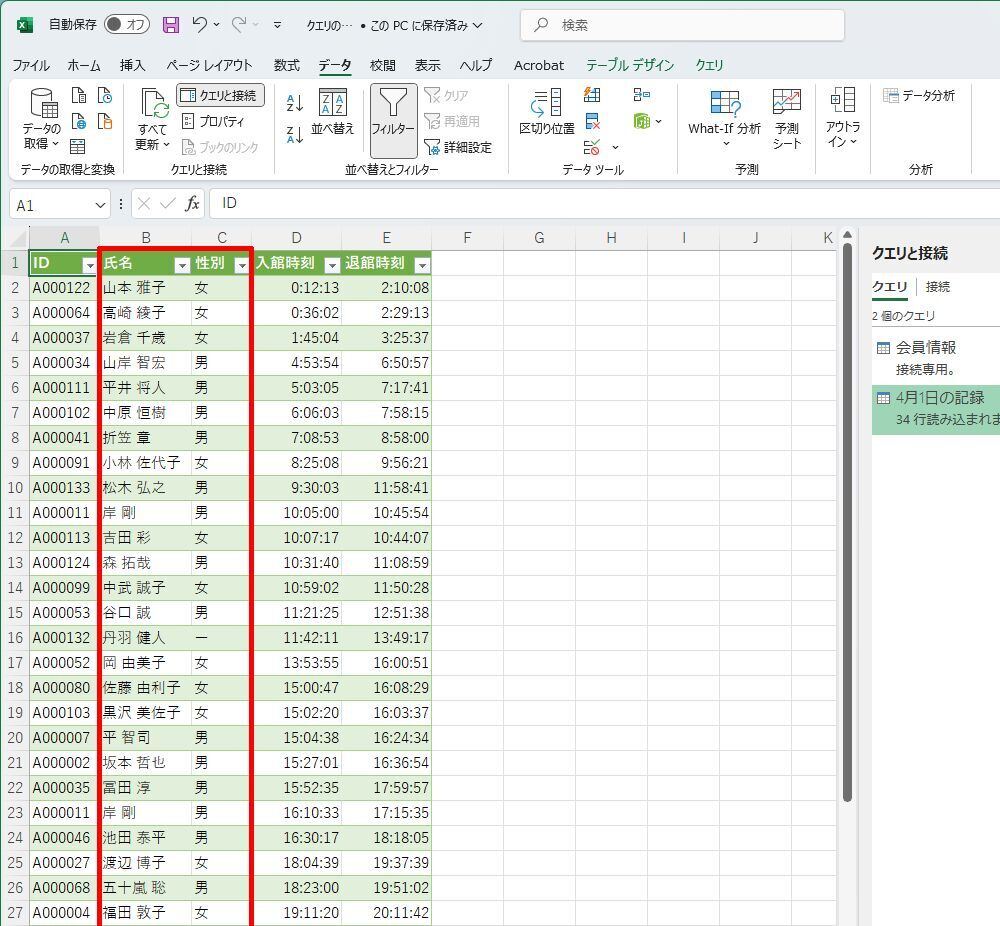This screenshot has height=926, width=1000.
Task: Select the 会員情報 query in the pane
Action: (x=936, y=358)
